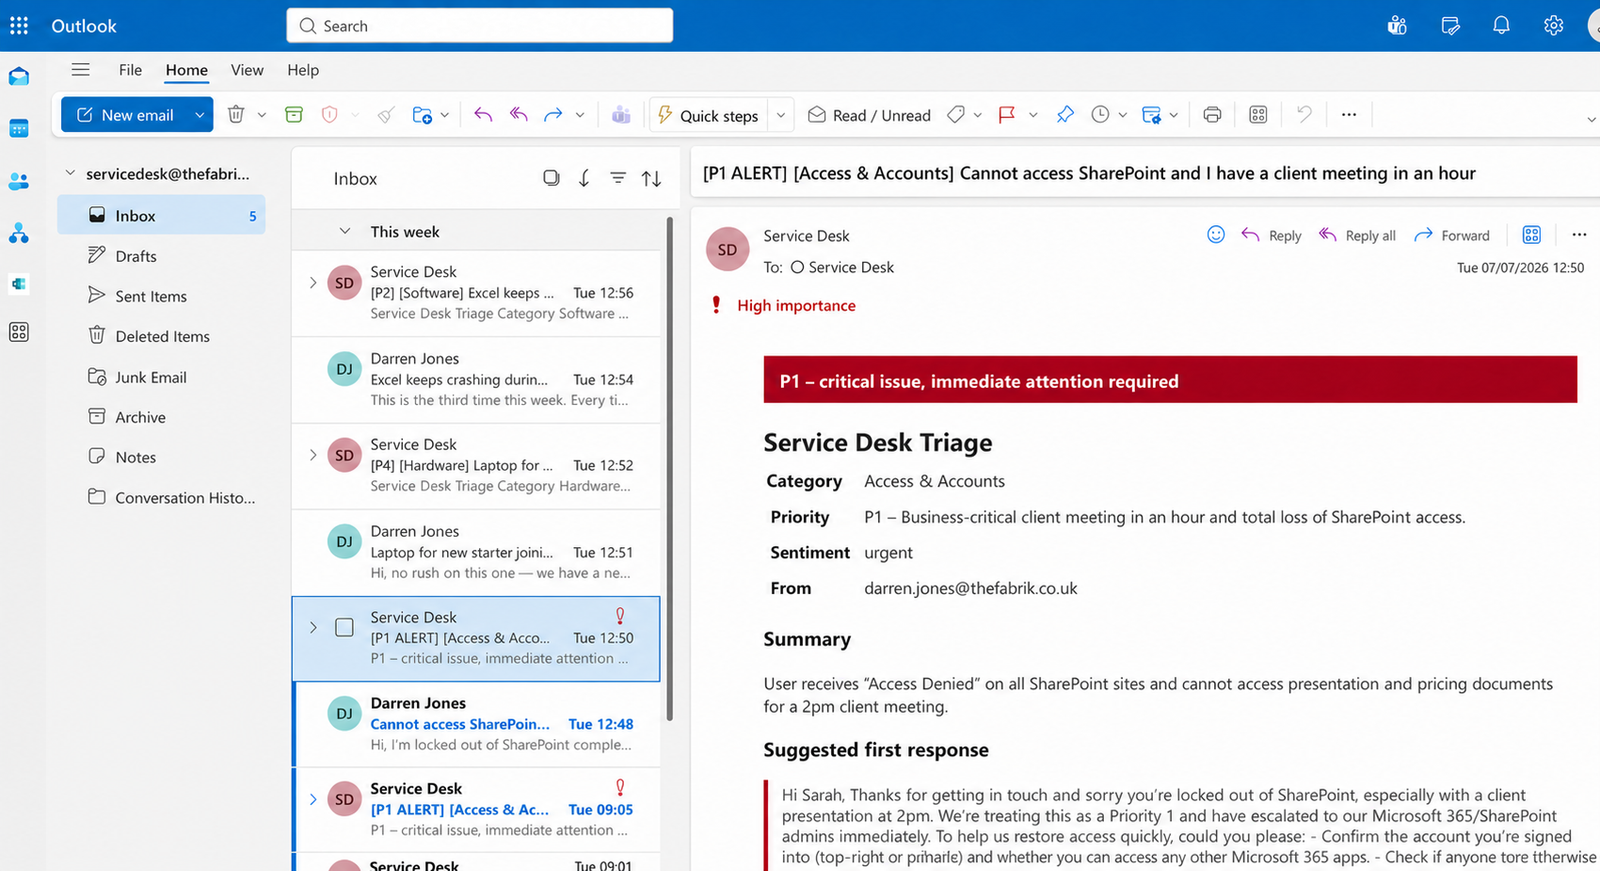Click the Report shield icon in the toolbar

330,115
